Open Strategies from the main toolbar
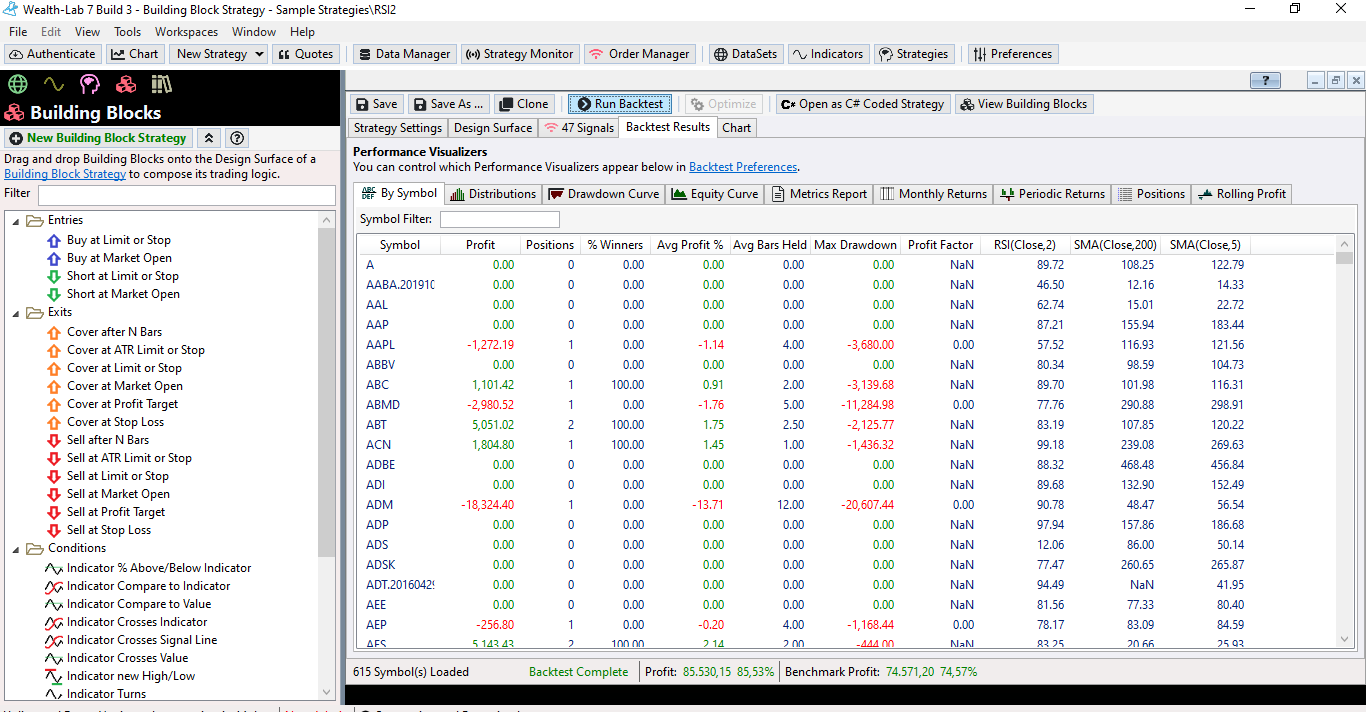Image resolution: width=1366 pixels, height=712 pixels. tap(913, 54)
